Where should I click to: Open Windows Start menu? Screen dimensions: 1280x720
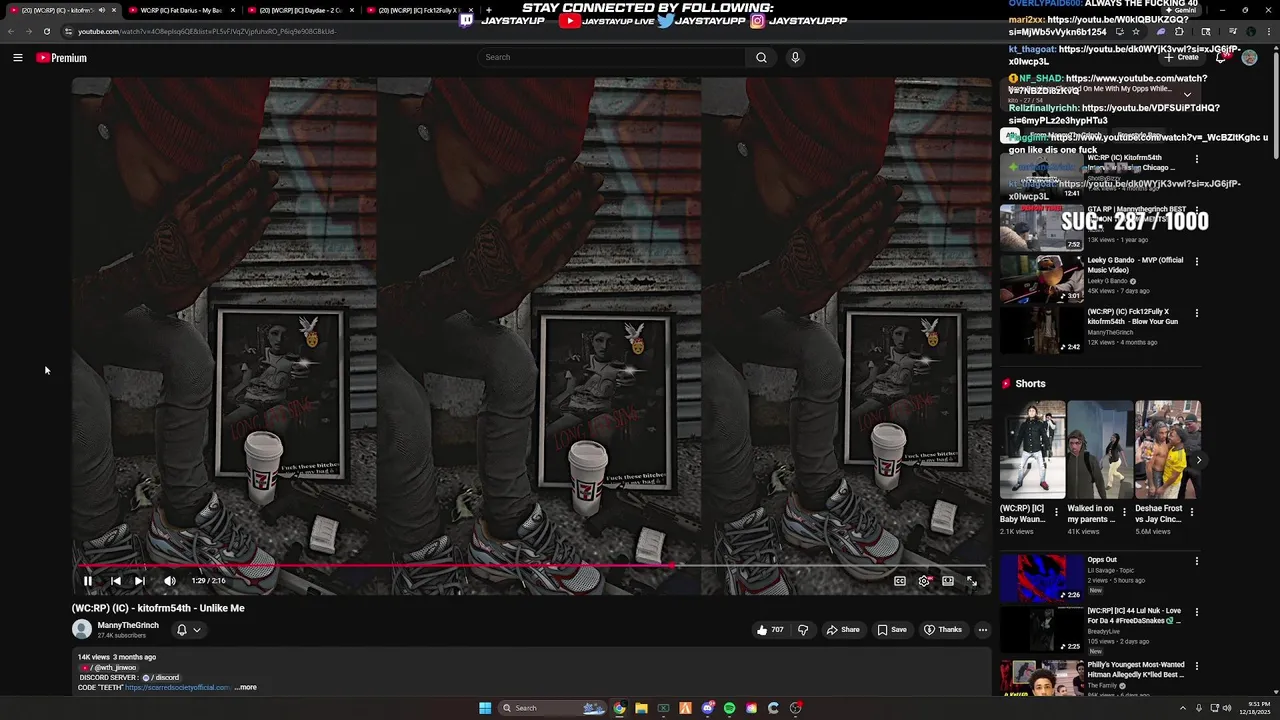pyautogui.click(x=485, y=708)
